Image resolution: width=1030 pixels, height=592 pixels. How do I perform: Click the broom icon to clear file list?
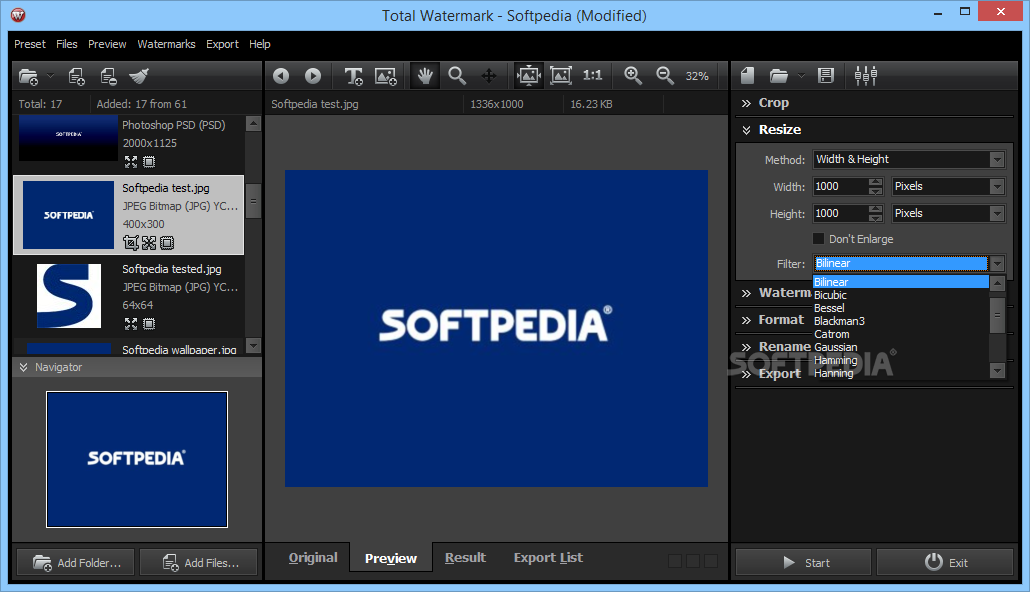(x=139, y=76)
